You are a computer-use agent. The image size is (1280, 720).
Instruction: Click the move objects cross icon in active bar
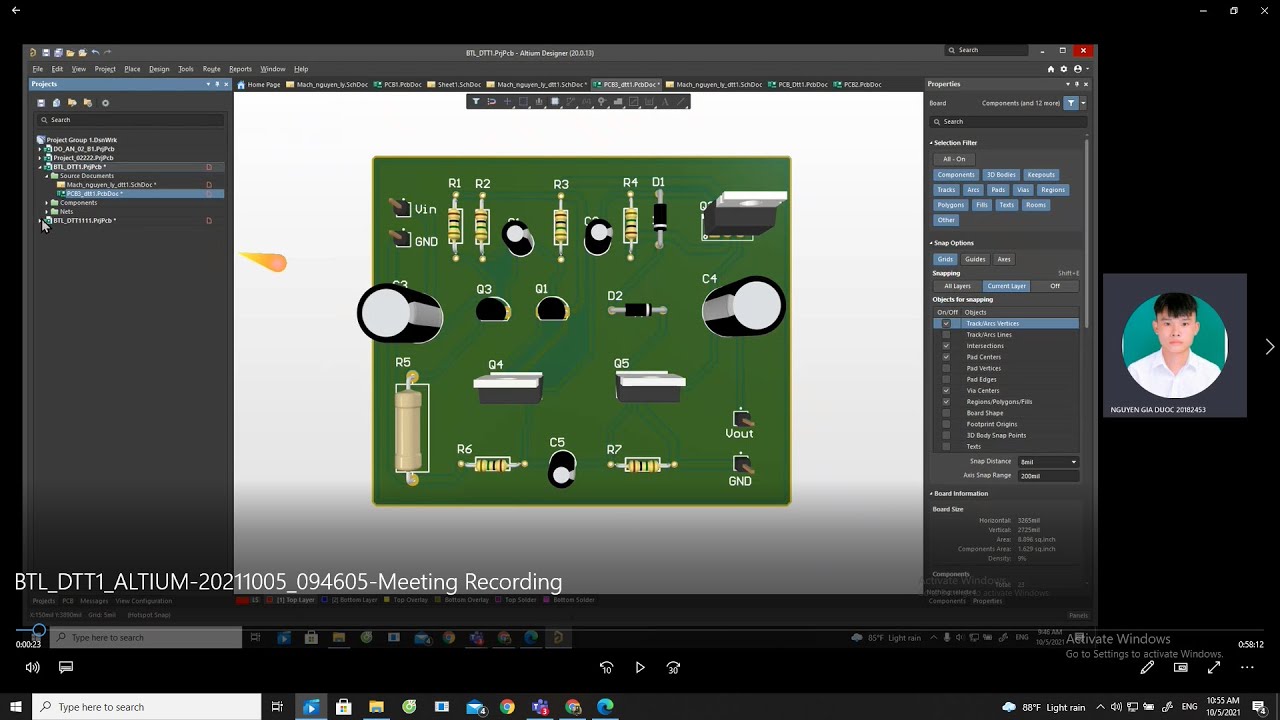tap(507, 101)
